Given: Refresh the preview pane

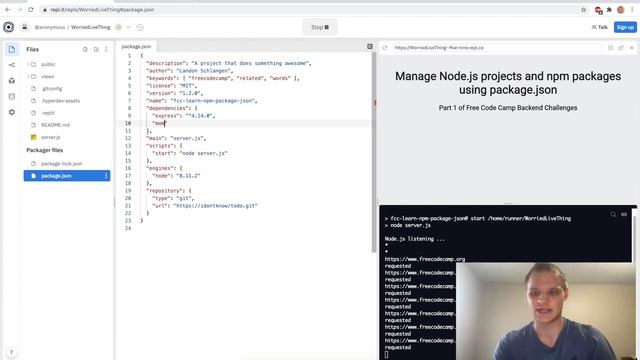Looking at the screenshot, I should 385,48.
